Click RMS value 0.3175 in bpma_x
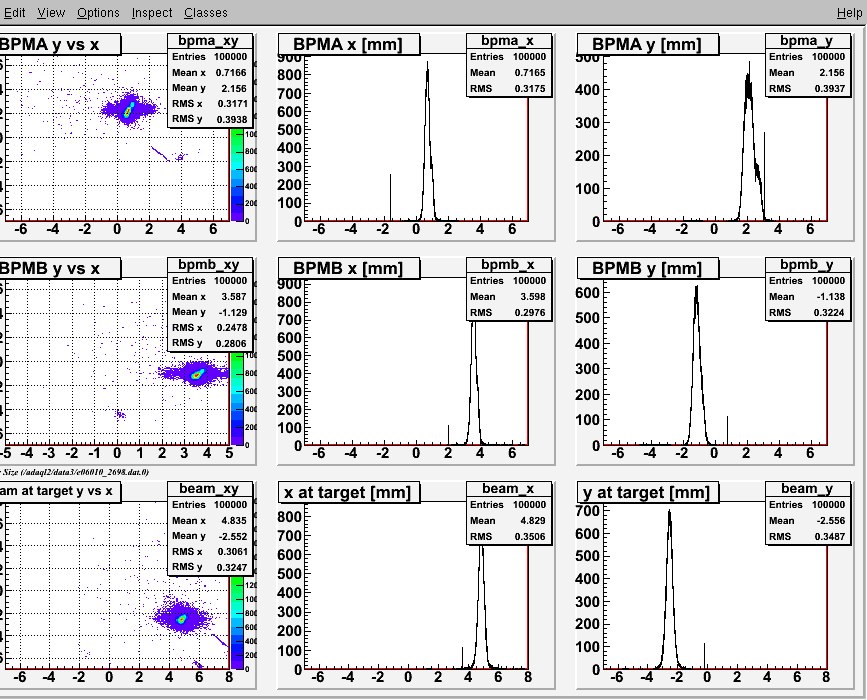This screenshot has height=700, width=867. (530, 88)
